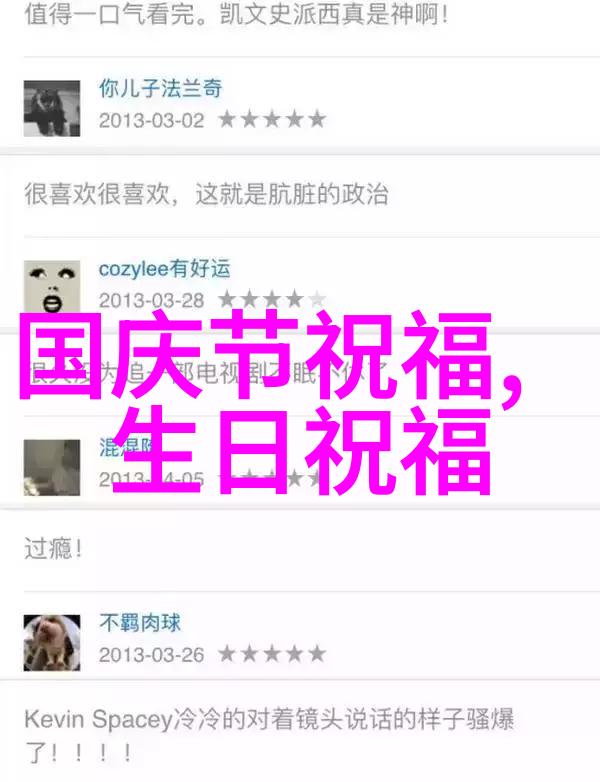Open the profile of user 你儿子法兰奇
The image size is (600, 782).
161,89
